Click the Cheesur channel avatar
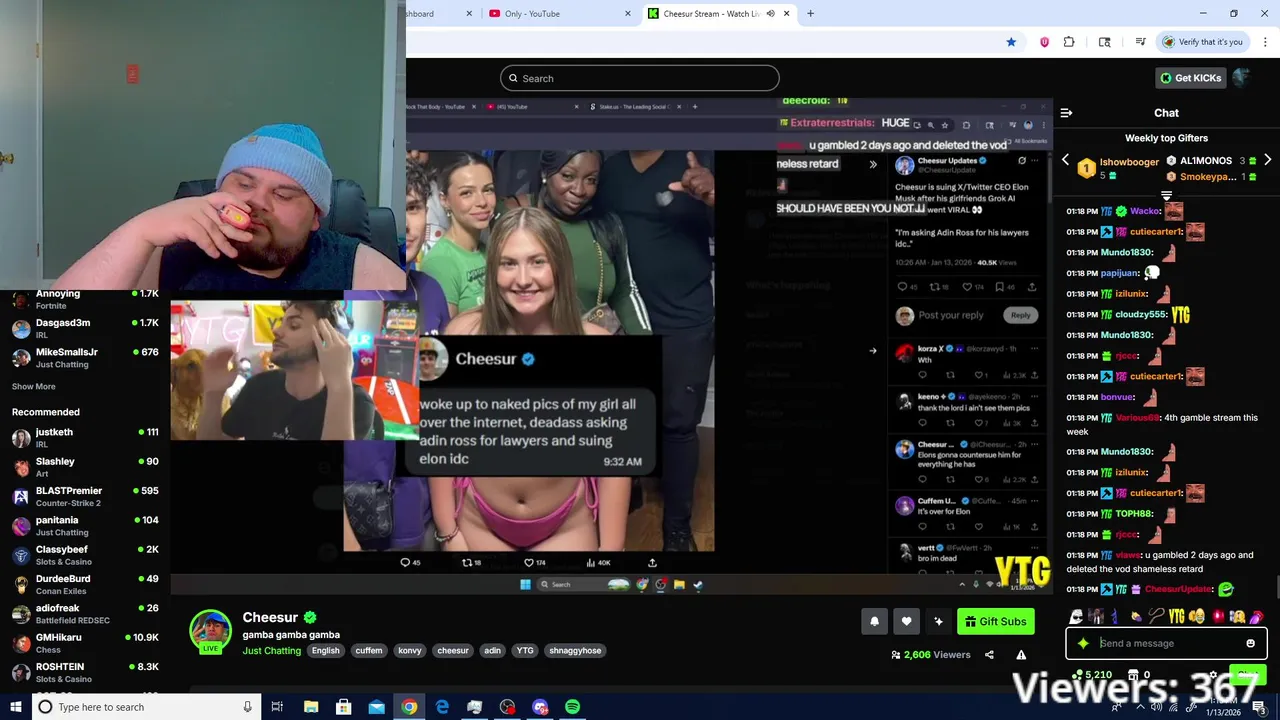Image resolution: width=1280 pixels, height=720 pixels. [x=210, y=631]
